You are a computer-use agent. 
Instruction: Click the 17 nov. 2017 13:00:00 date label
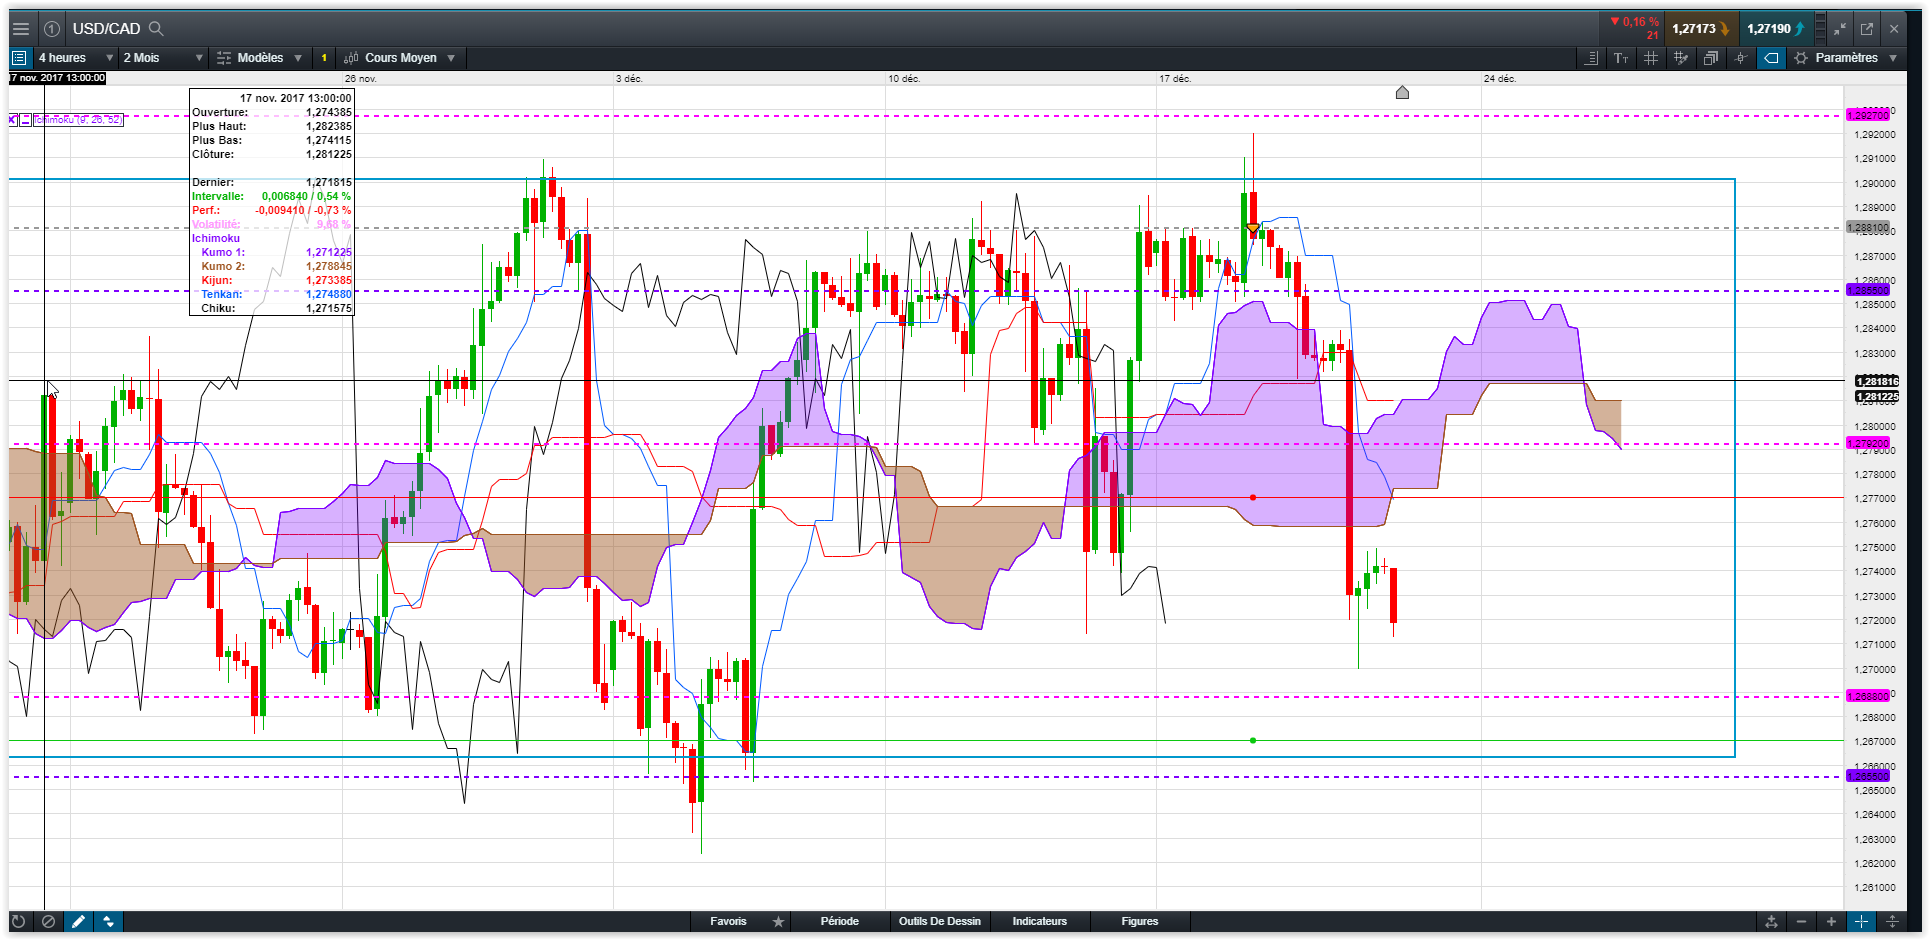(57, 78)
